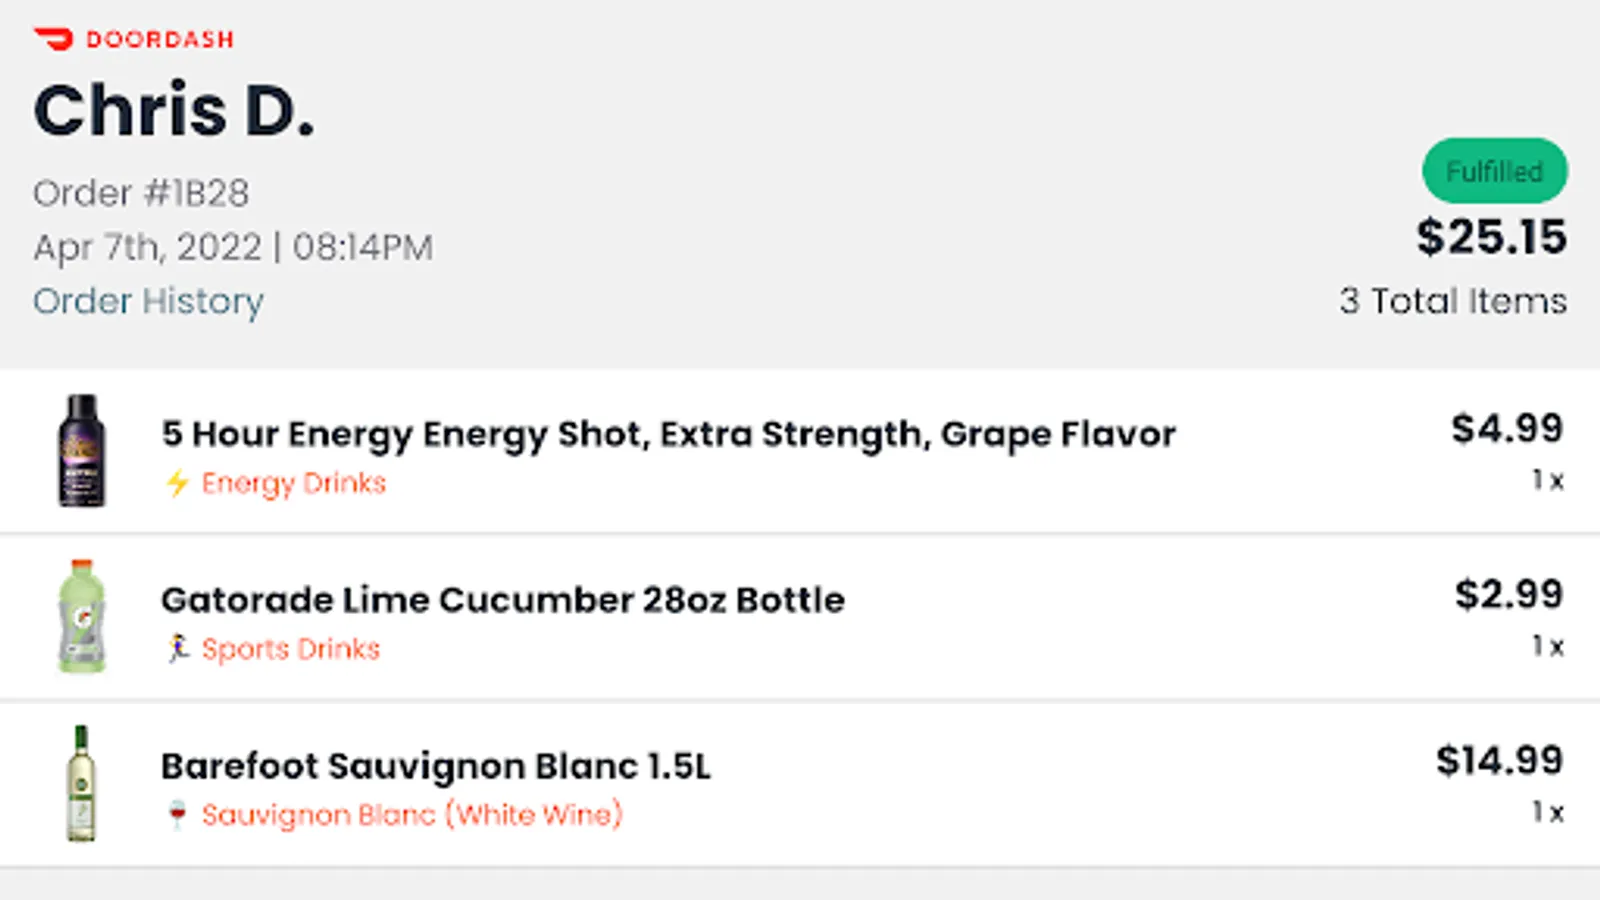Select the Gatorade bottle thumbnail

82,616
